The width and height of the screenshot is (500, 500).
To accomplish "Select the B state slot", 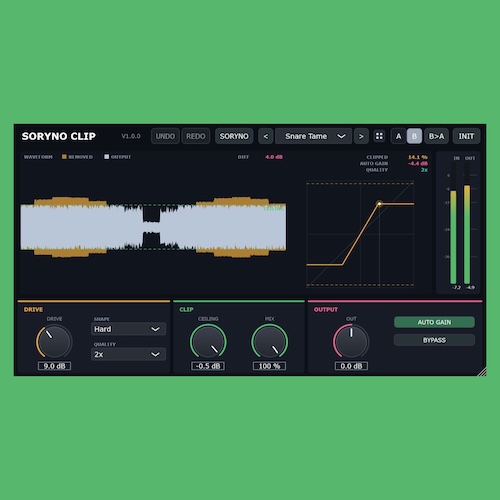I will [x=414, y=136].
